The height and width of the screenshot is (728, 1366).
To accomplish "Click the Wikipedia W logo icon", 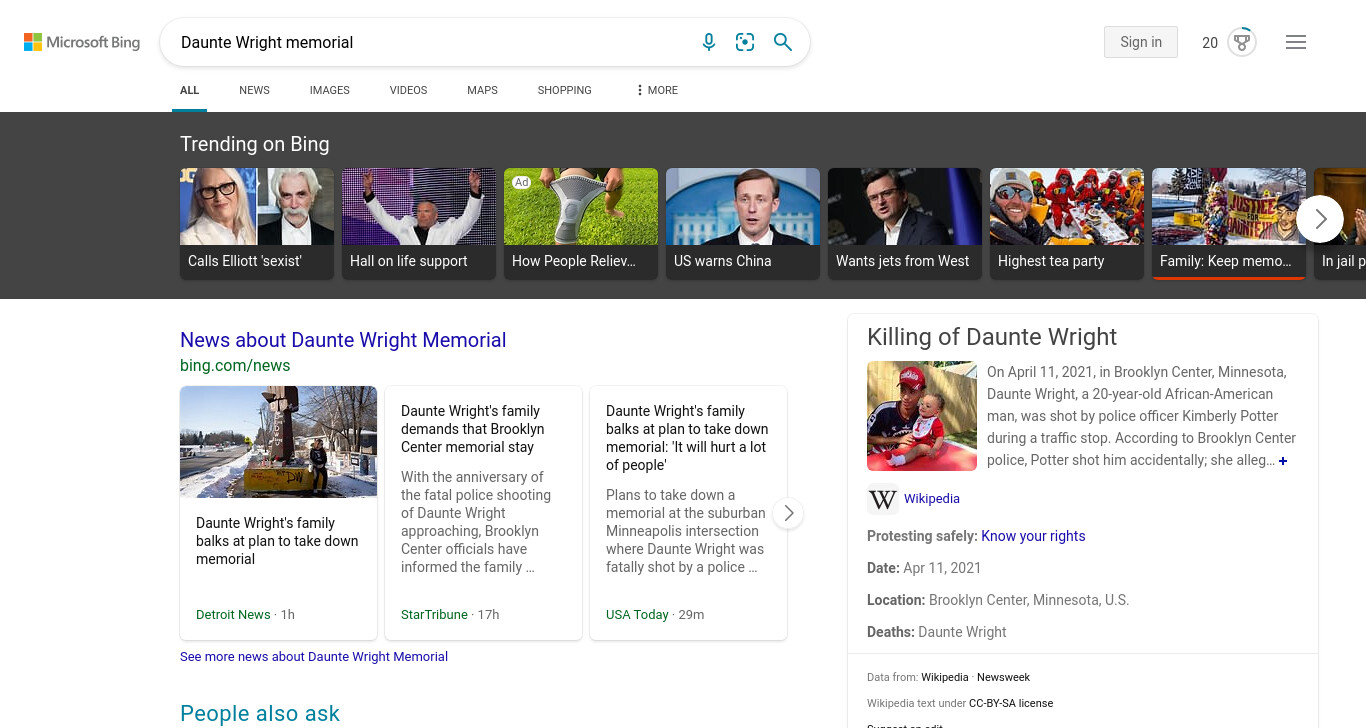I will point(883,499).
